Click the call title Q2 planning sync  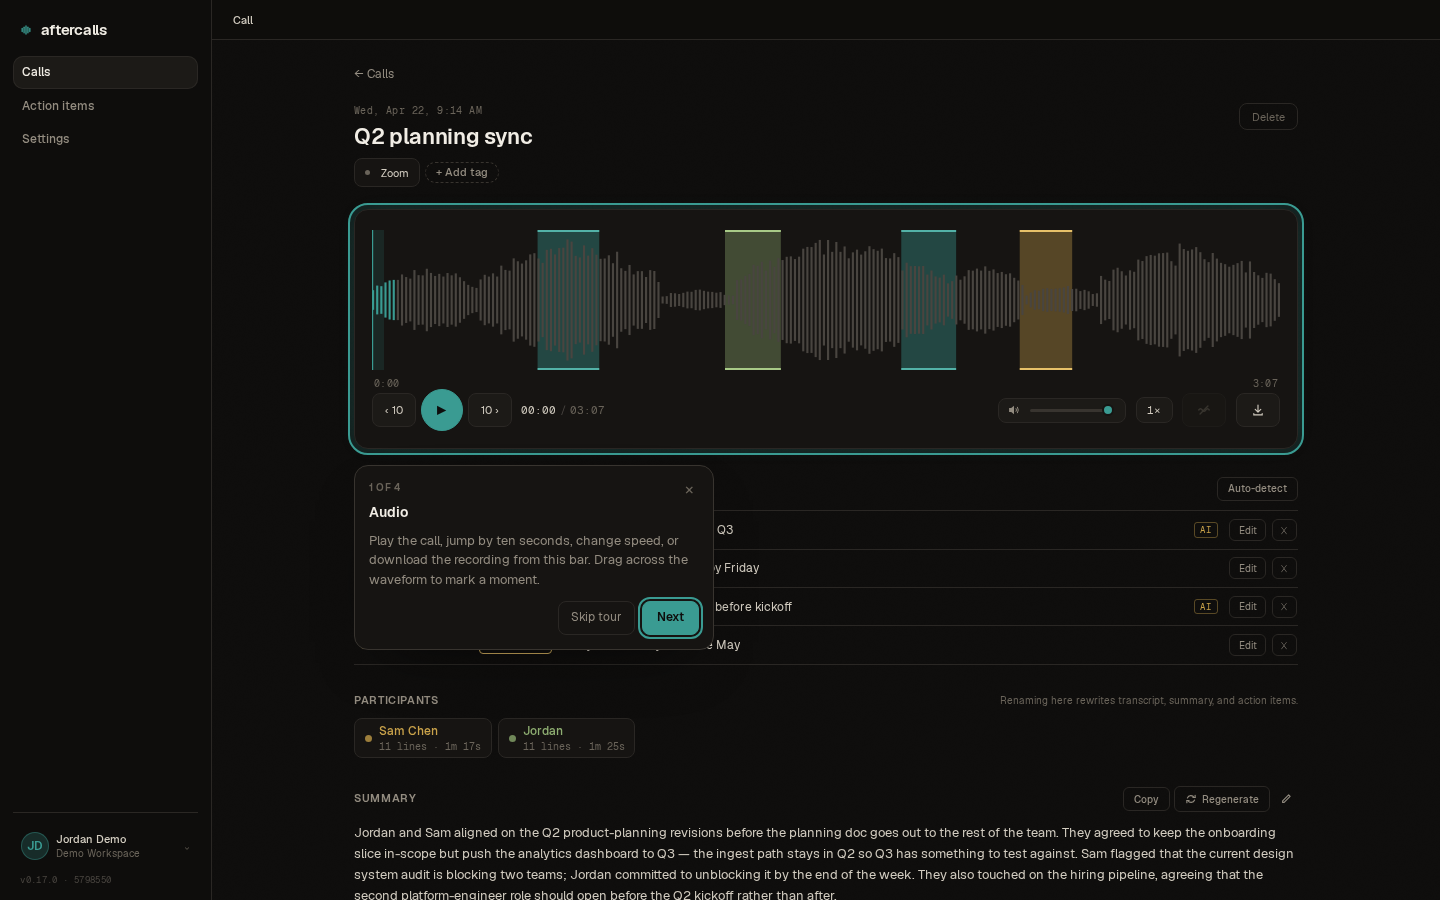[x=443, y=137]
